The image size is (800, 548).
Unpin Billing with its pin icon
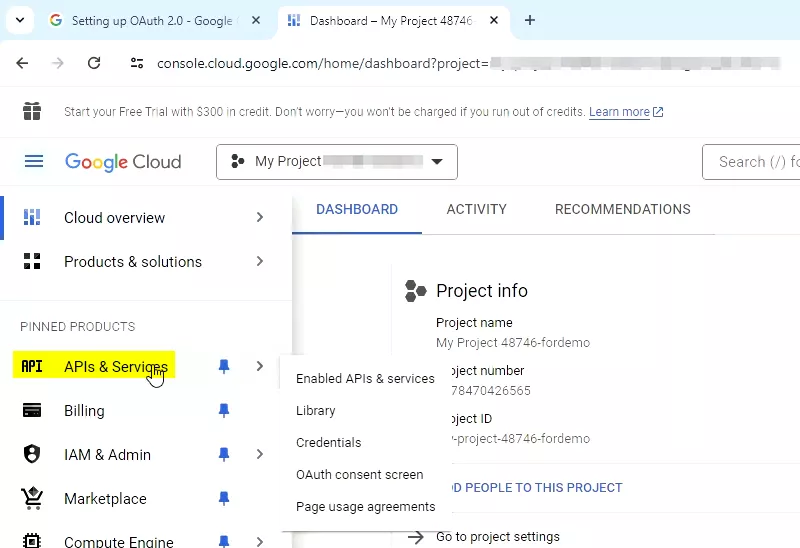point(223,410)
